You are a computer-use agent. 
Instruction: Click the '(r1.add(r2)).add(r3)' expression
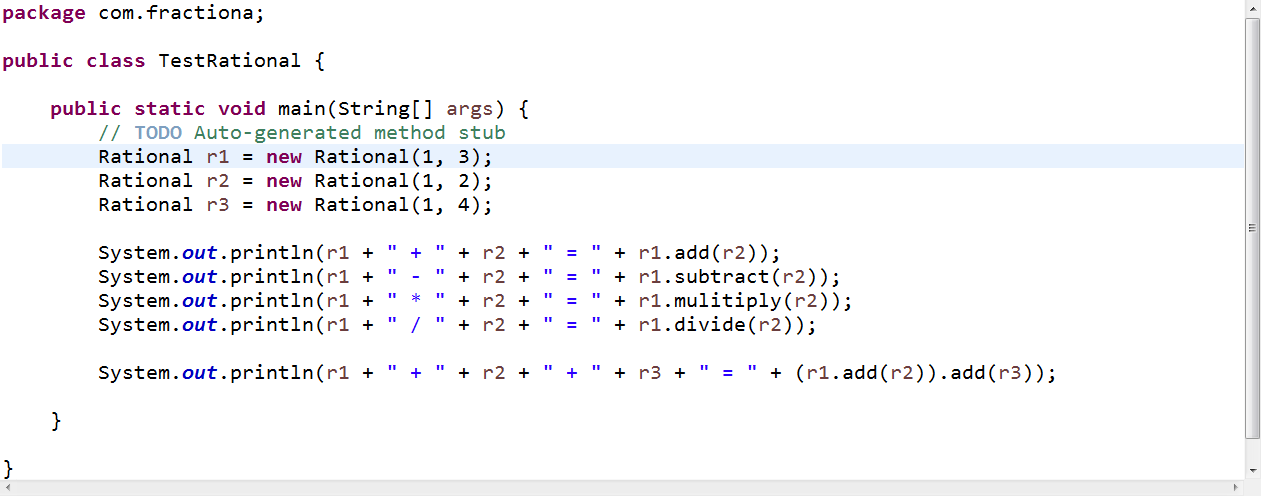click(x=913, y=373)
